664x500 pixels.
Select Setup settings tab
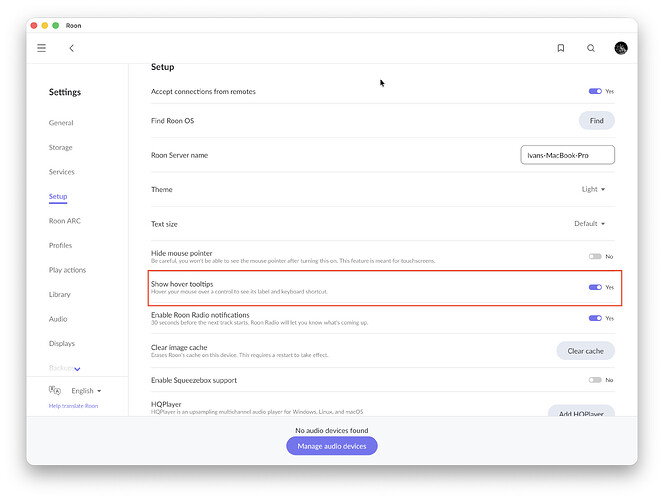point(58,196)
